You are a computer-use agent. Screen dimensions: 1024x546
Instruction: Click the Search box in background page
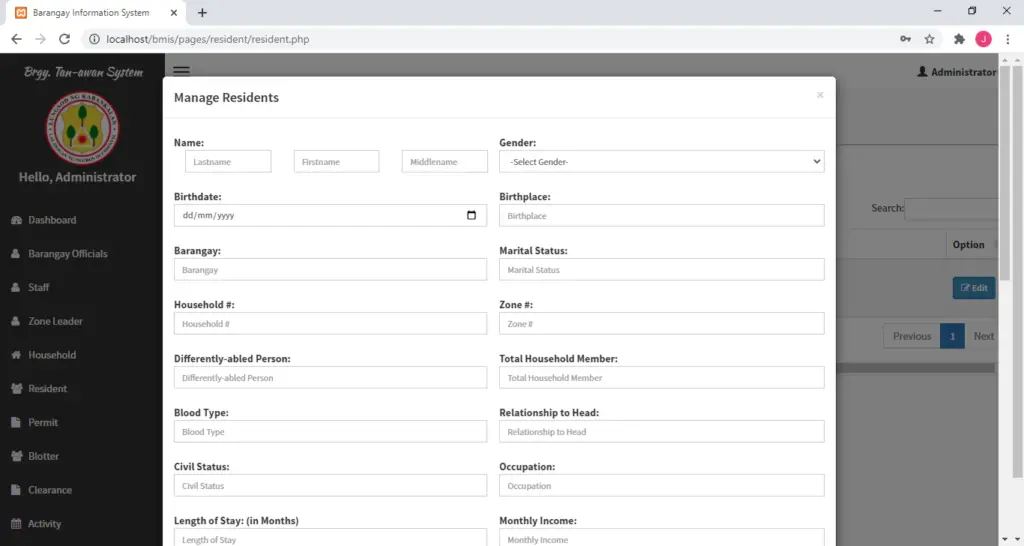tap(952, 208)
